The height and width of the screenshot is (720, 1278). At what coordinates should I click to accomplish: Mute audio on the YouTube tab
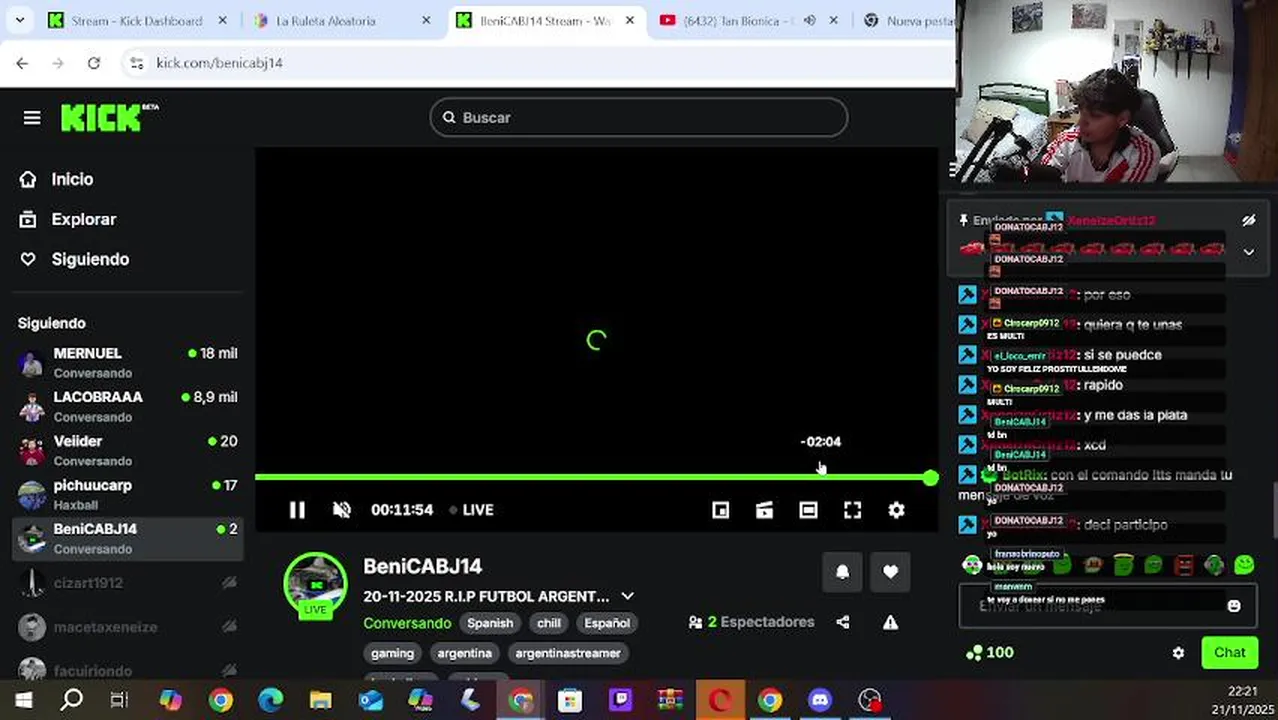(809, 20)
